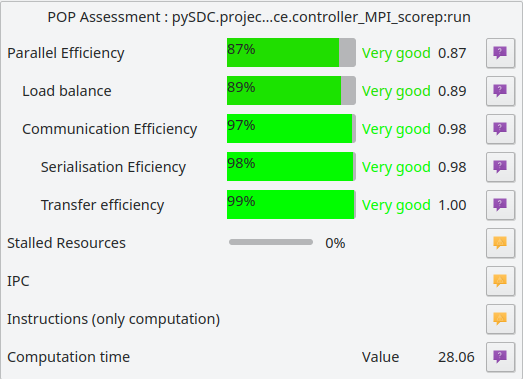Click the Computation time value 28.06
Screen dimensions: 523x379
tap(456, 357)
